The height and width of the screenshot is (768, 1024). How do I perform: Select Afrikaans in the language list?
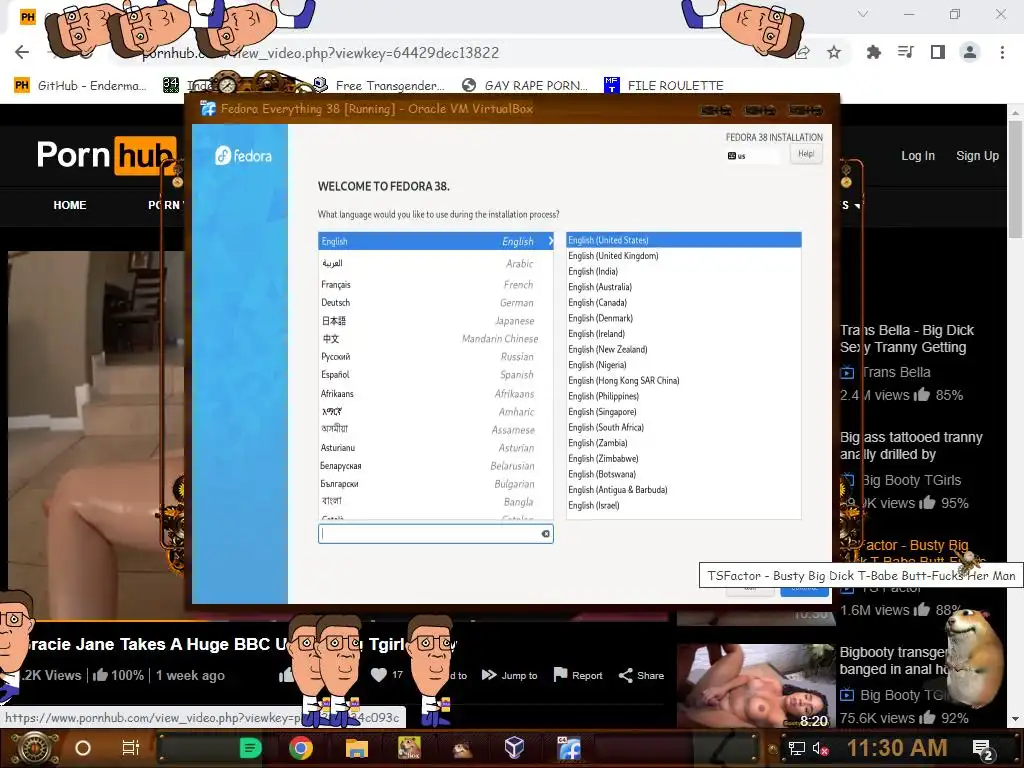pyautogui.click(x=436, y=394)
